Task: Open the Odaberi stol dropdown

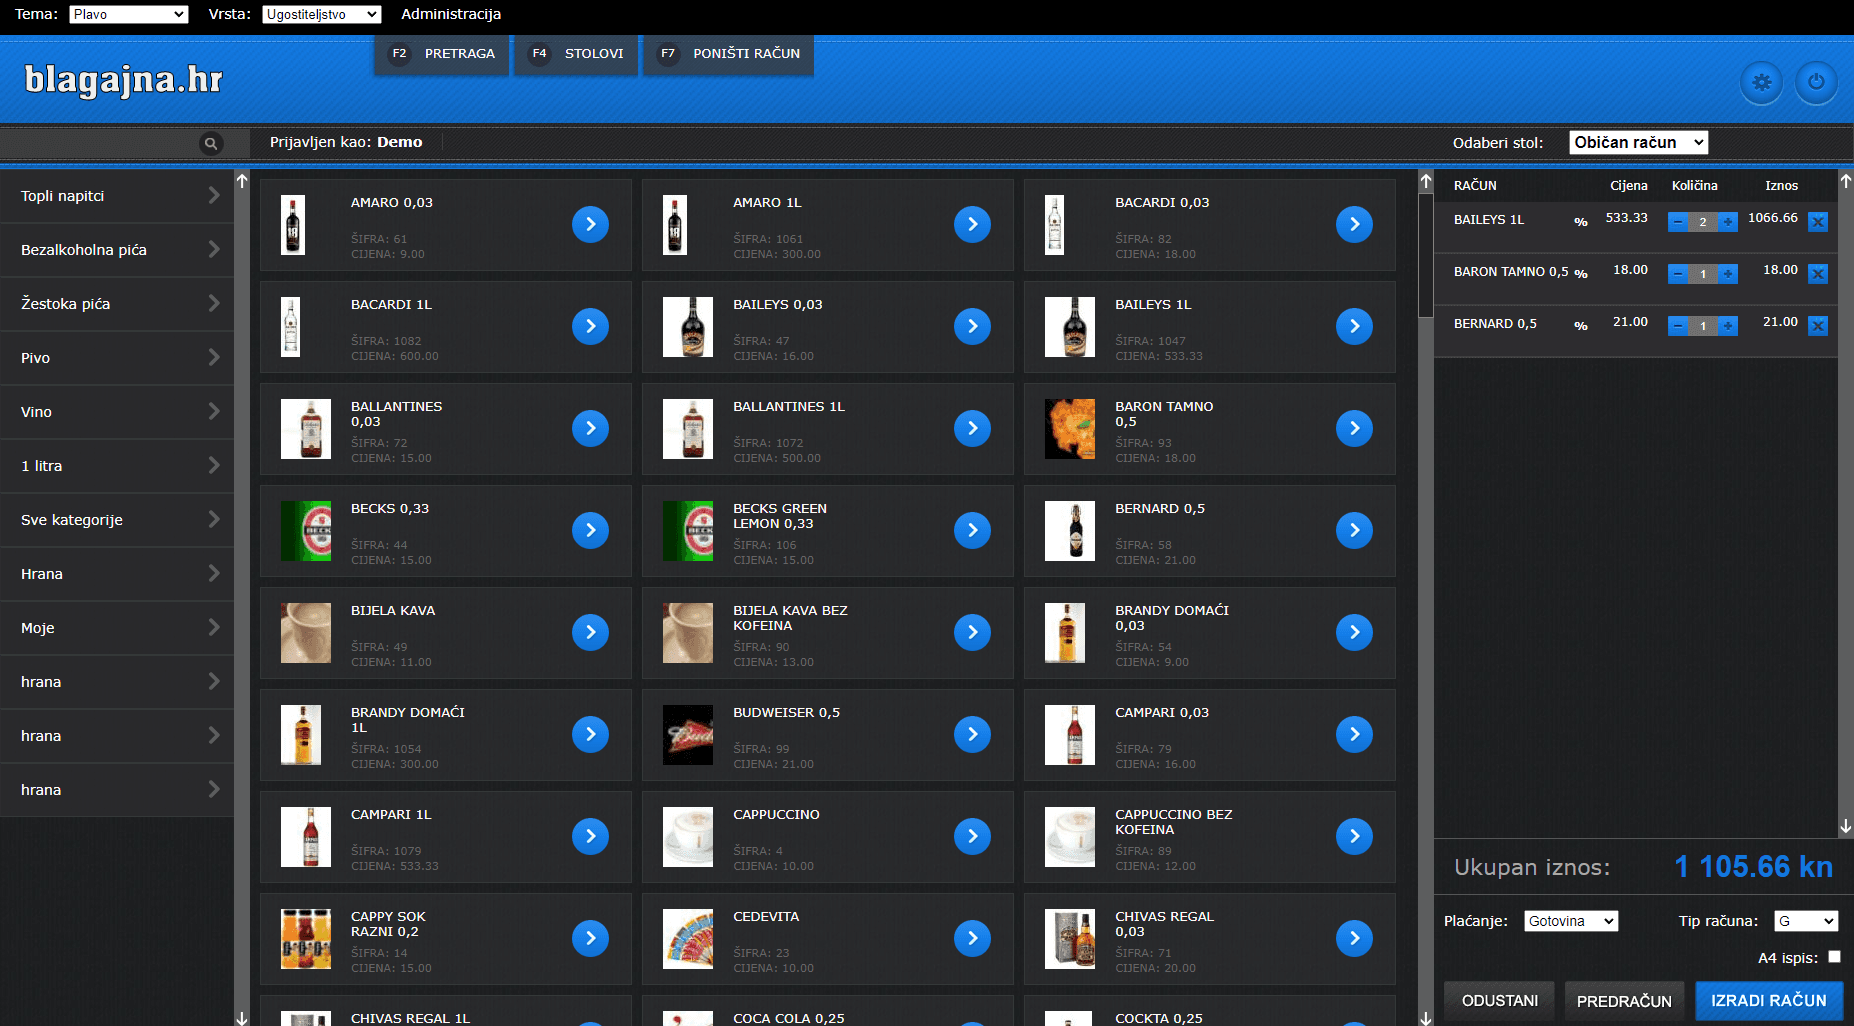Action: 1638,142
